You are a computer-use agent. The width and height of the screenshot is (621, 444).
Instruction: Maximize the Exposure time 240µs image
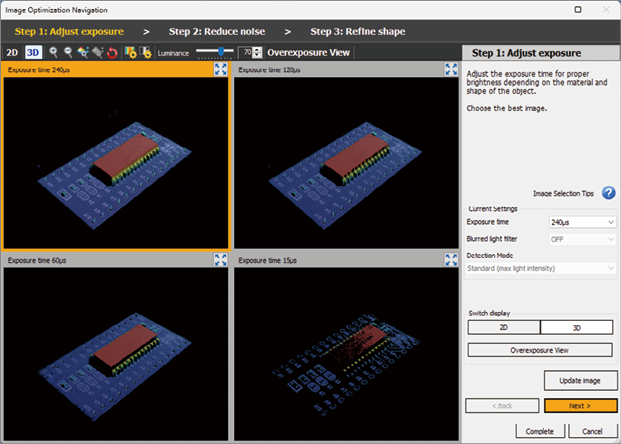[221, 70]
